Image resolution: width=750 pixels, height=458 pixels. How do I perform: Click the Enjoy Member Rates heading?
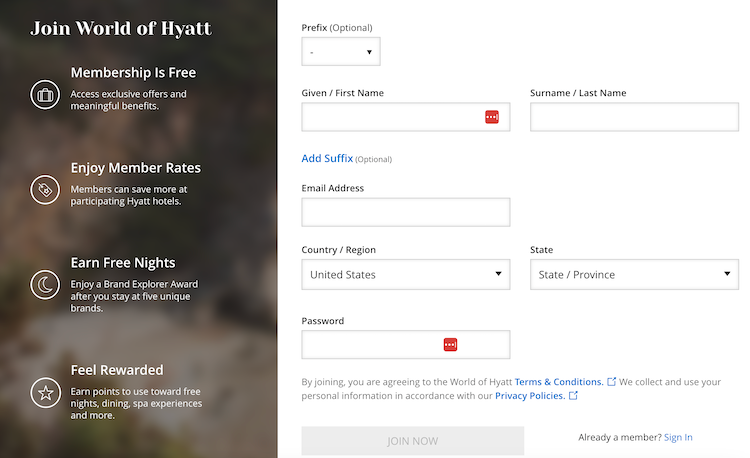point(136,168)
